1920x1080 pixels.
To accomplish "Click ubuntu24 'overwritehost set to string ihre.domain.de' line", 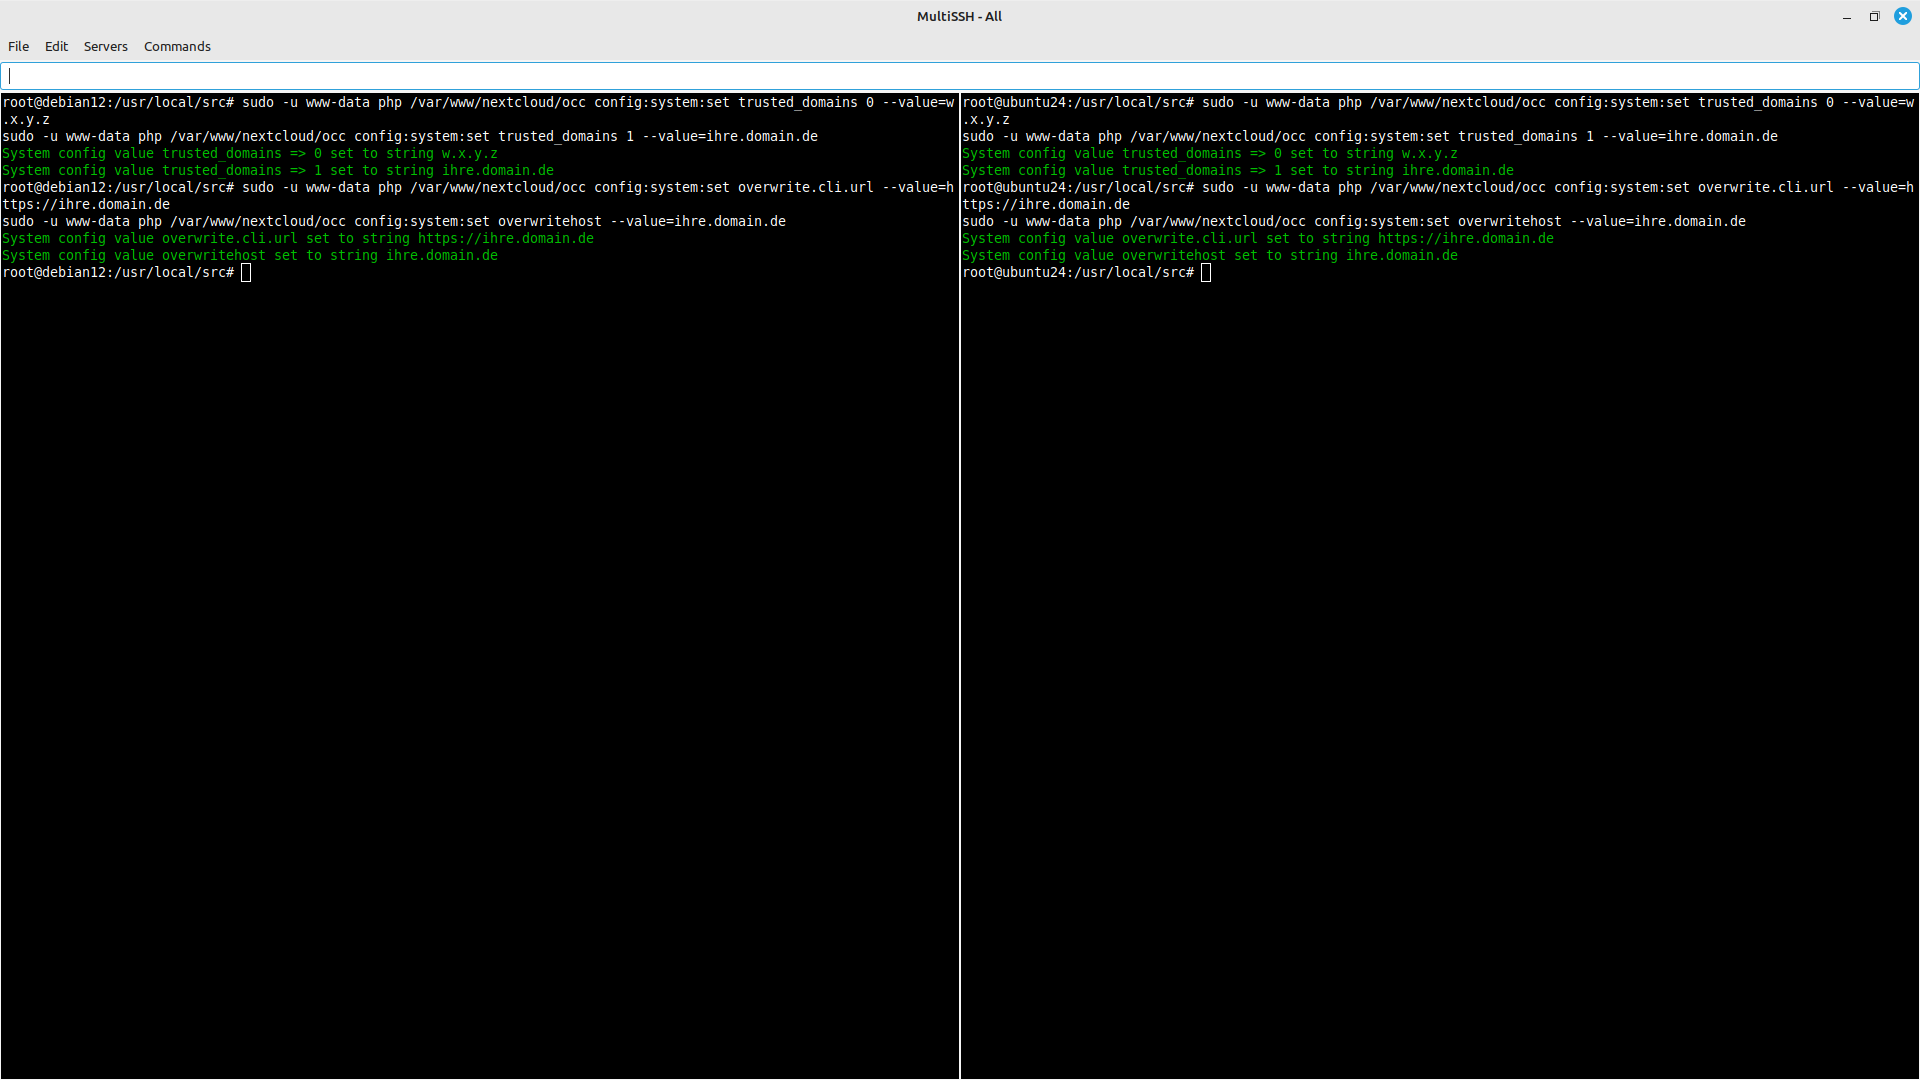I will 1210,255.
